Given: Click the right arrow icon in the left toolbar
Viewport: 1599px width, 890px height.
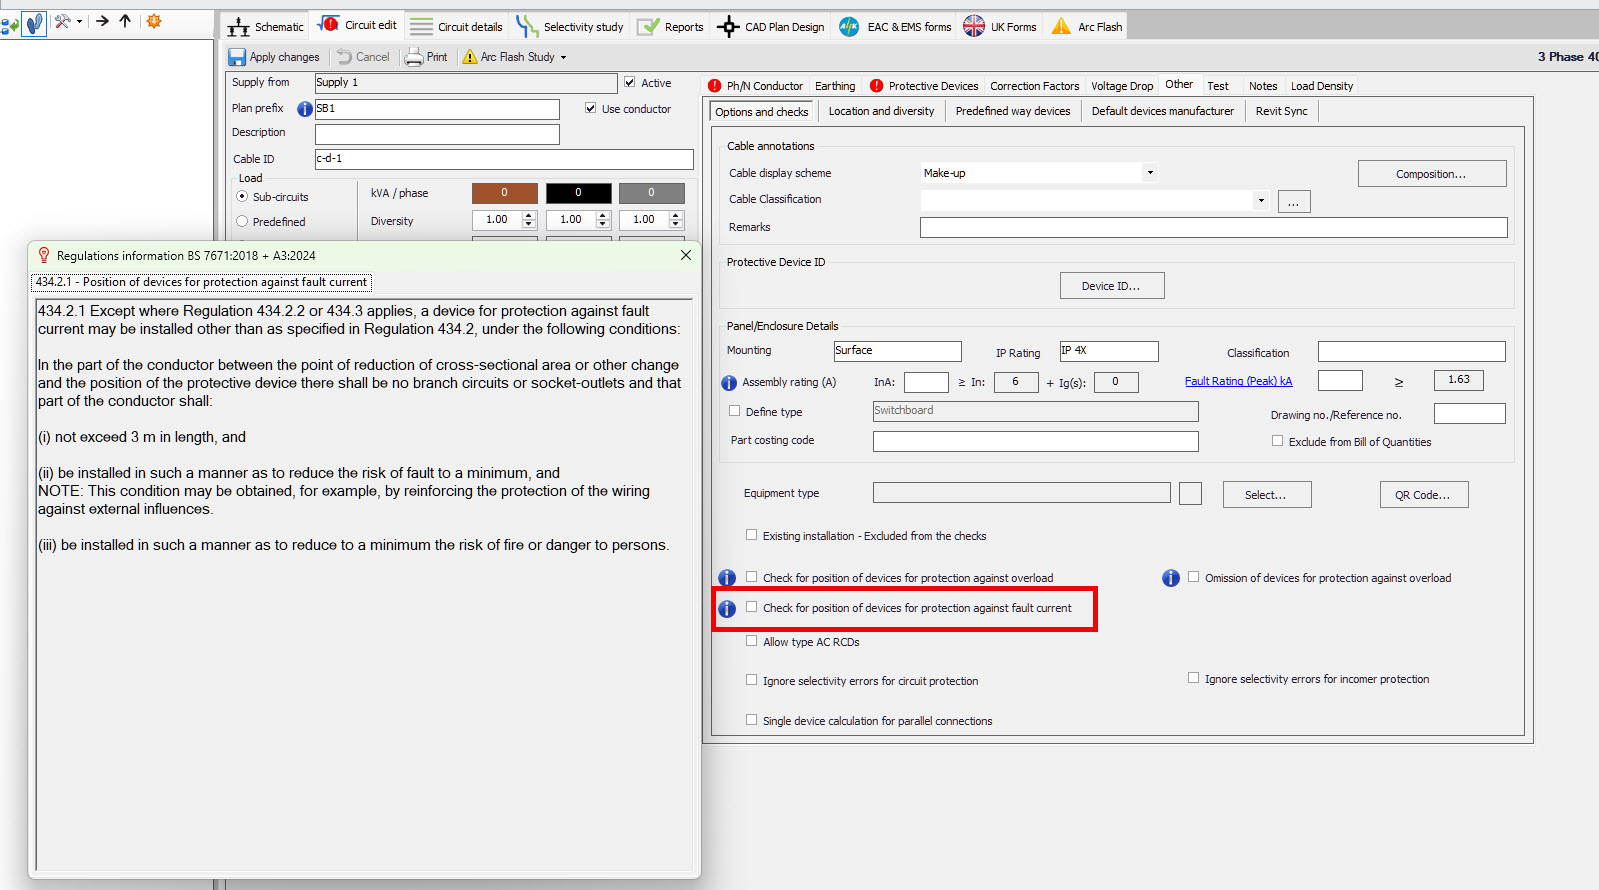Looking at the screenshot, I should [x=102, y=21].
